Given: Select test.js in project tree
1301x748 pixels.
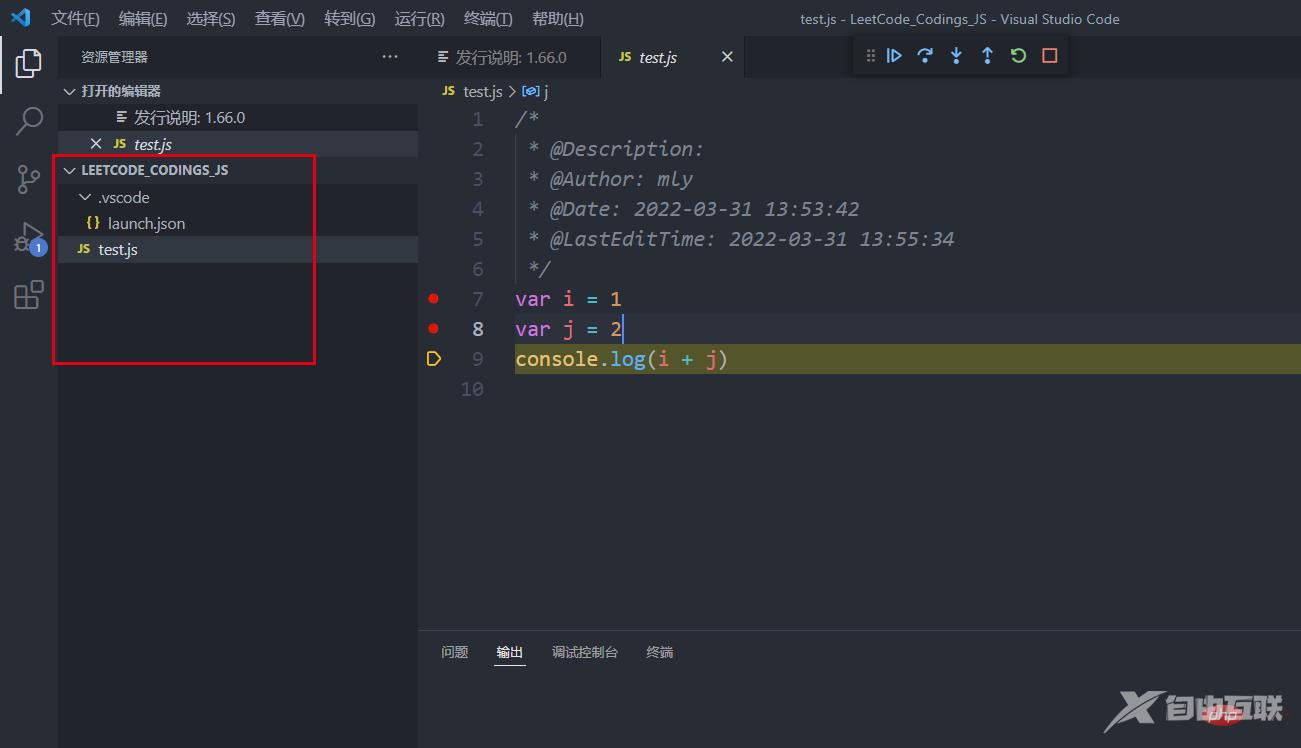Looking at the screenshot, I should tap(238, 249).
